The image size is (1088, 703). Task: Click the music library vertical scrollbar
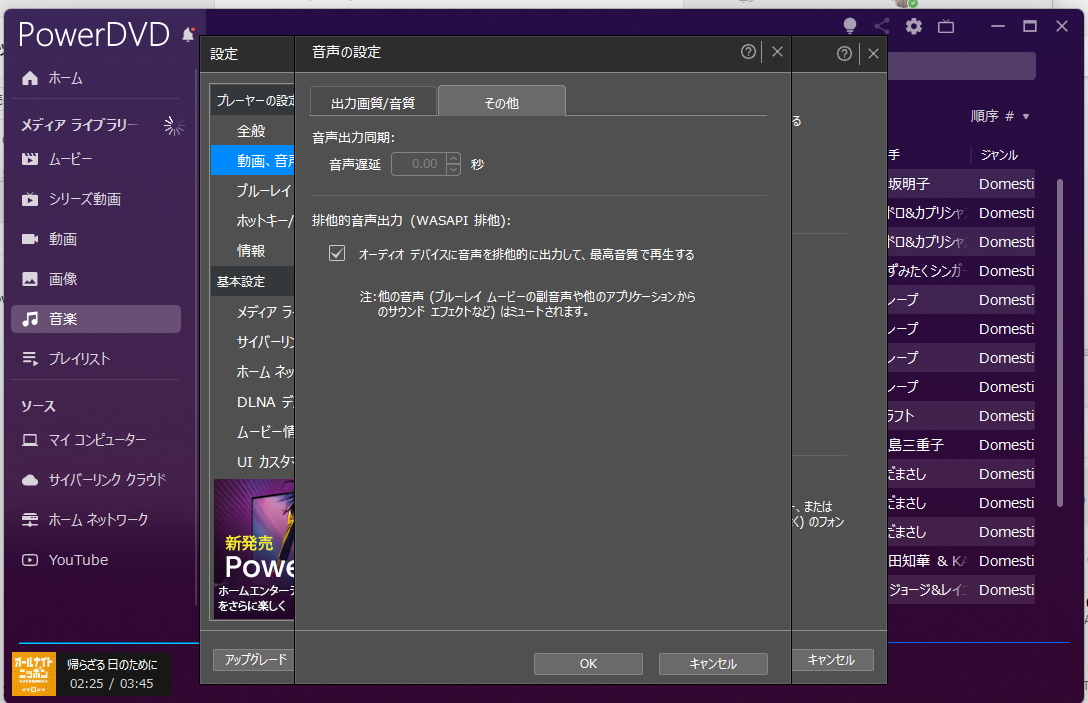[1060, 340]
